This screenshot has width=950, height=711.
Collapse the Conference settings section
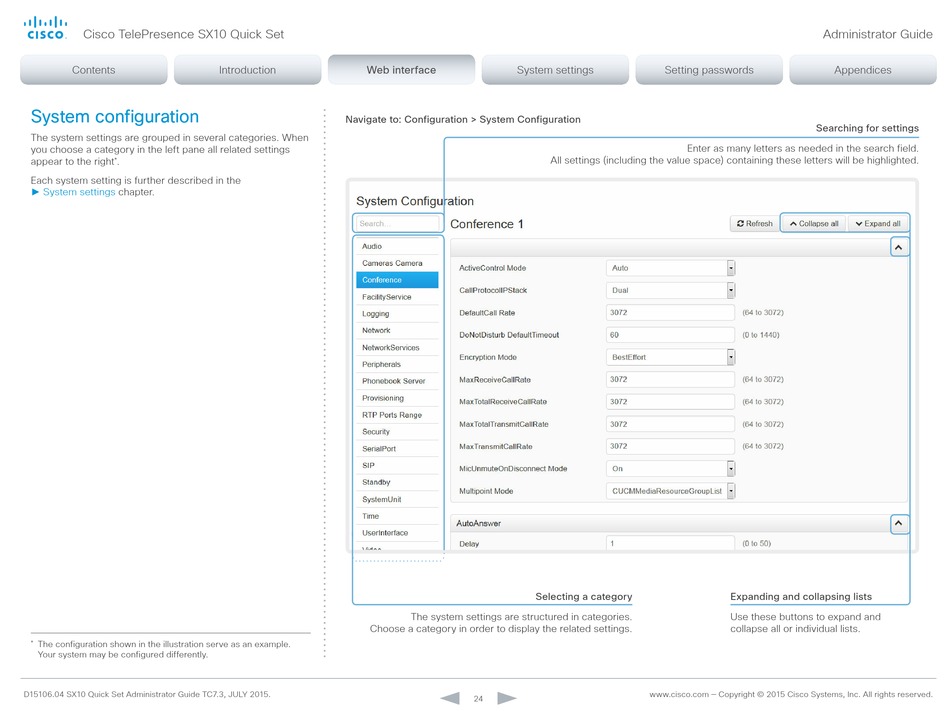tap(899, 247)
